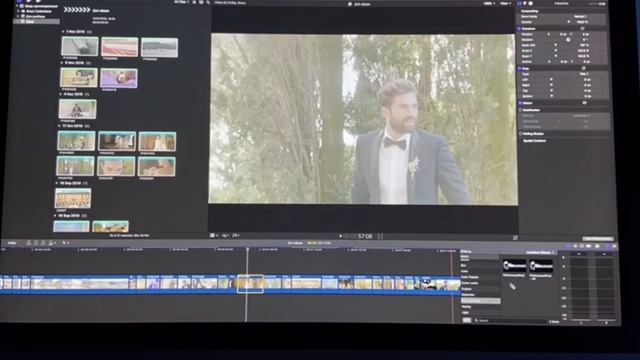The height and width of the screenshot is (360, 640).
Task: Enable the Stabilization checkbox in inspector
Action: [520, 110]
